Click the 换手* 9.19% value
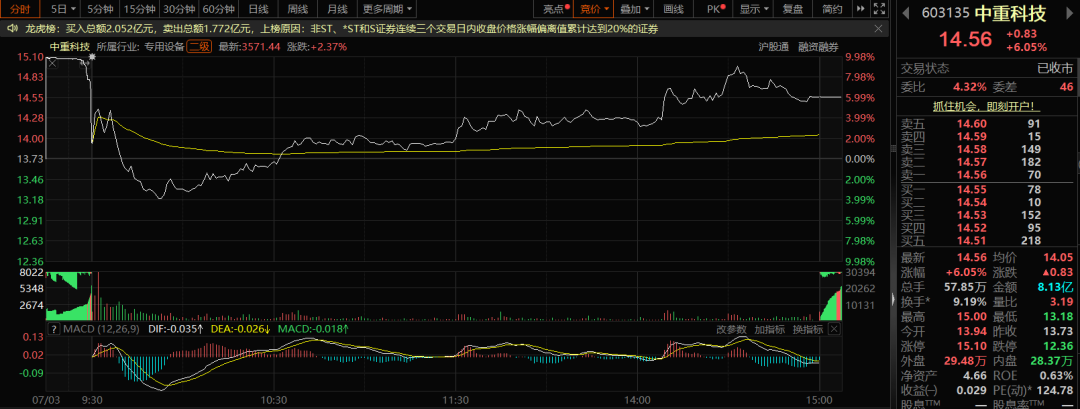The height and width of the screenshot is (409, 1080). pos(968,300)
